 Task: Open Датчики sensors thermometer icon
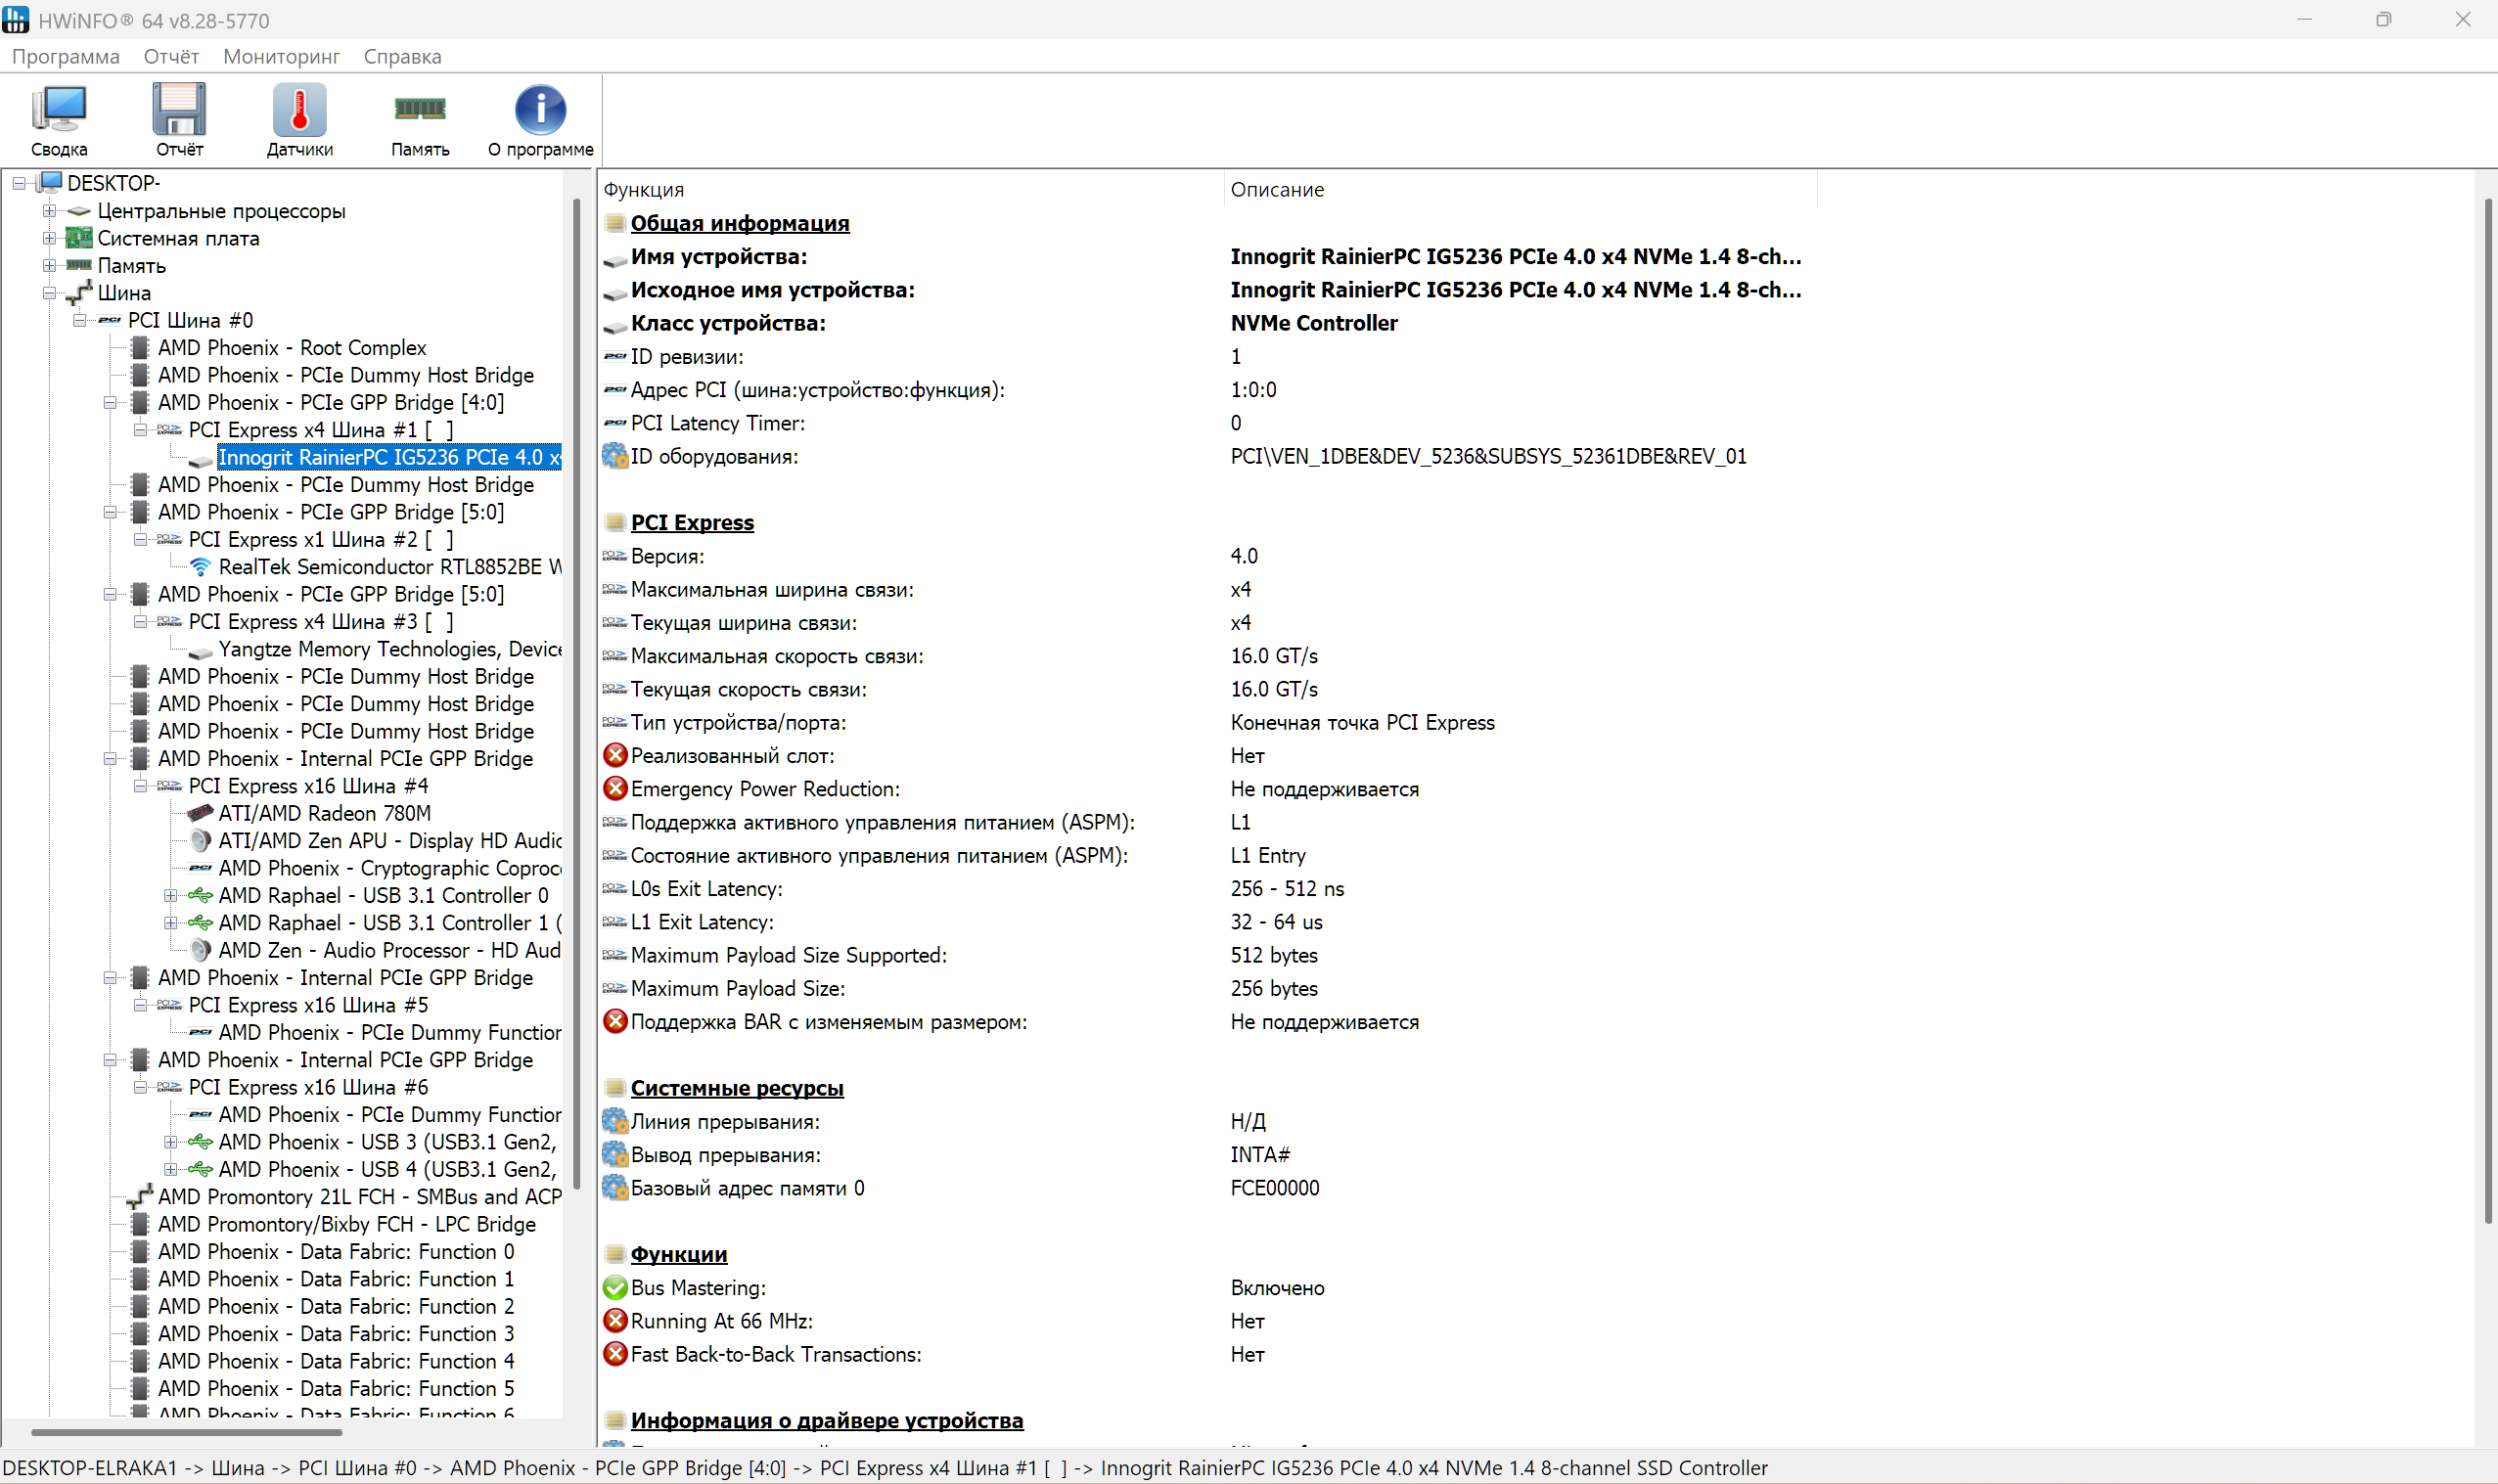pos(299,120)
